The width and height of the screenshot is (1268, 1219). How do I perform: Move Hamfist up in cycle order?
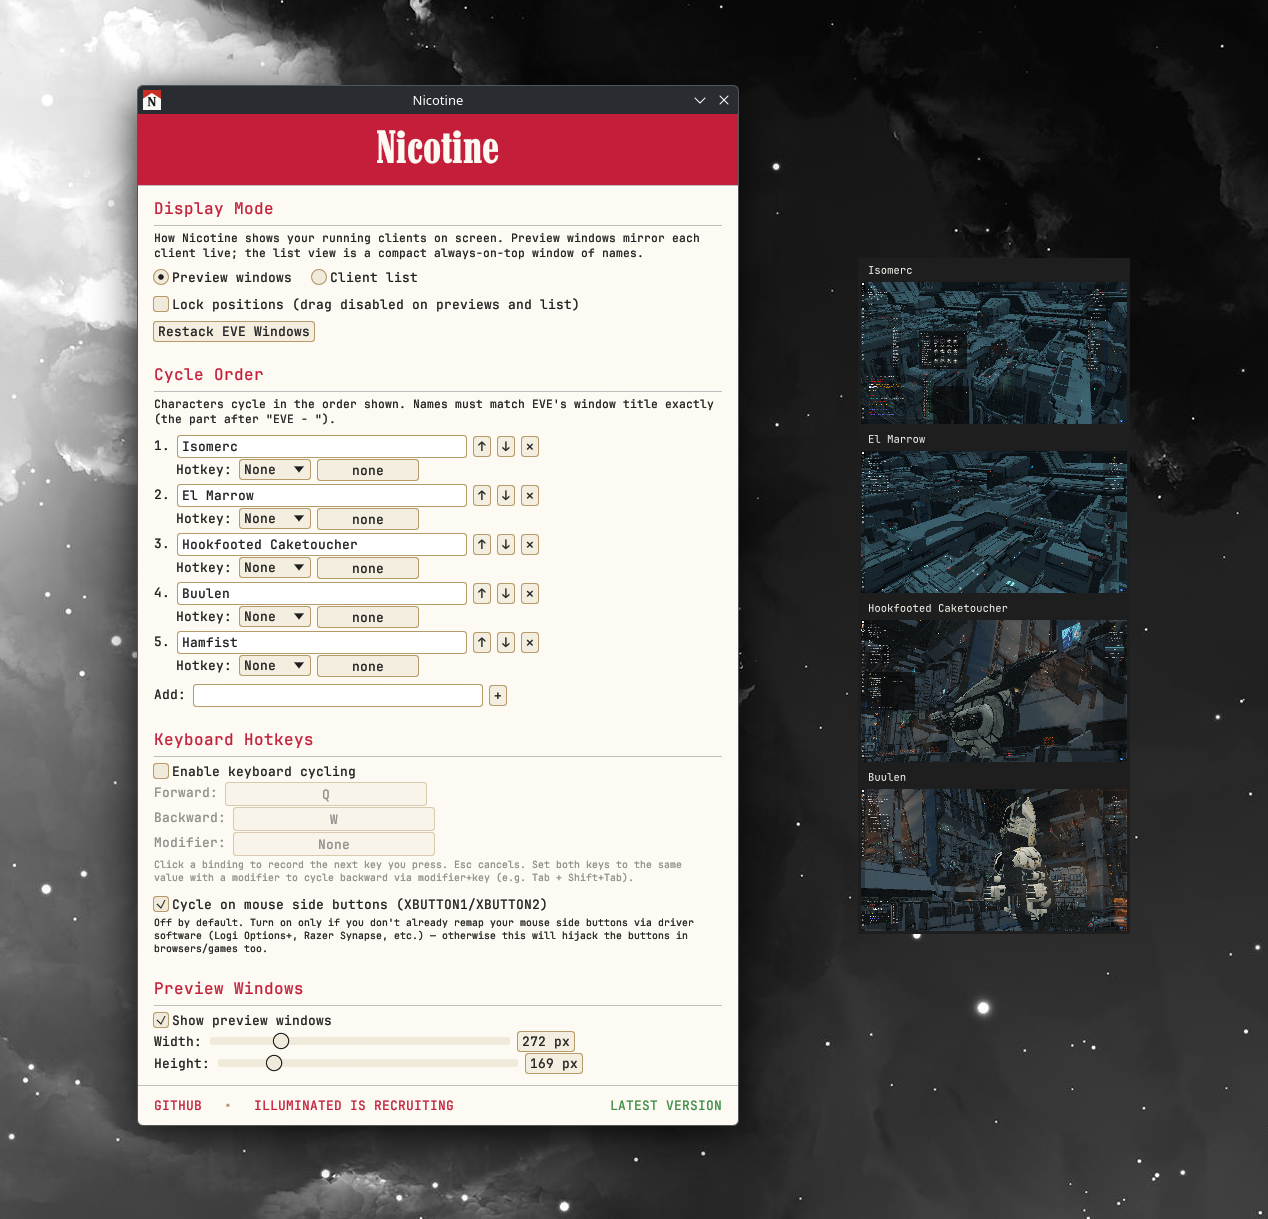(x=482, y=642)
